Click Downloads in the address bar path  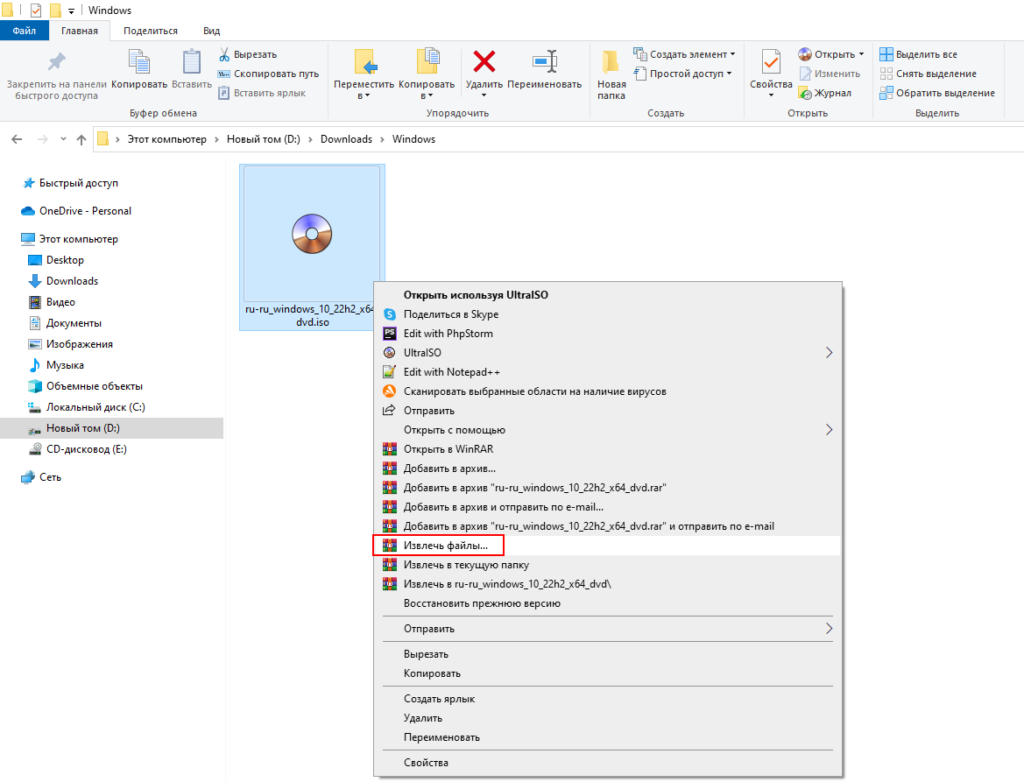(346, 140)
